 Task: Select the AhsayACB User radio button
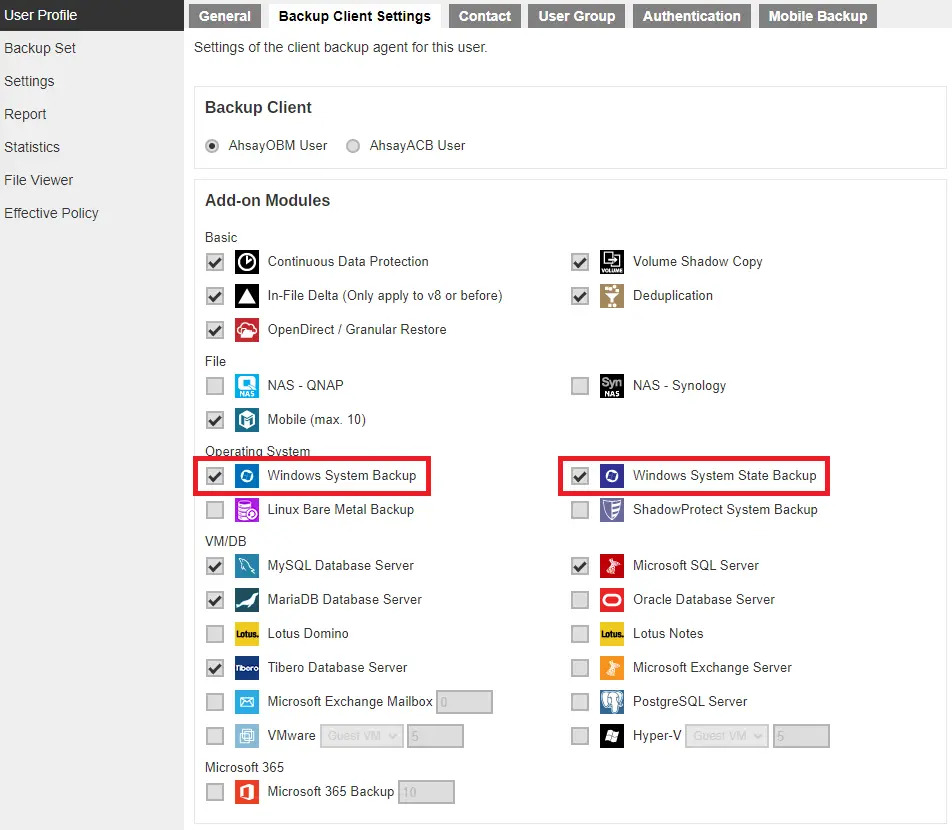pos(353,146)
